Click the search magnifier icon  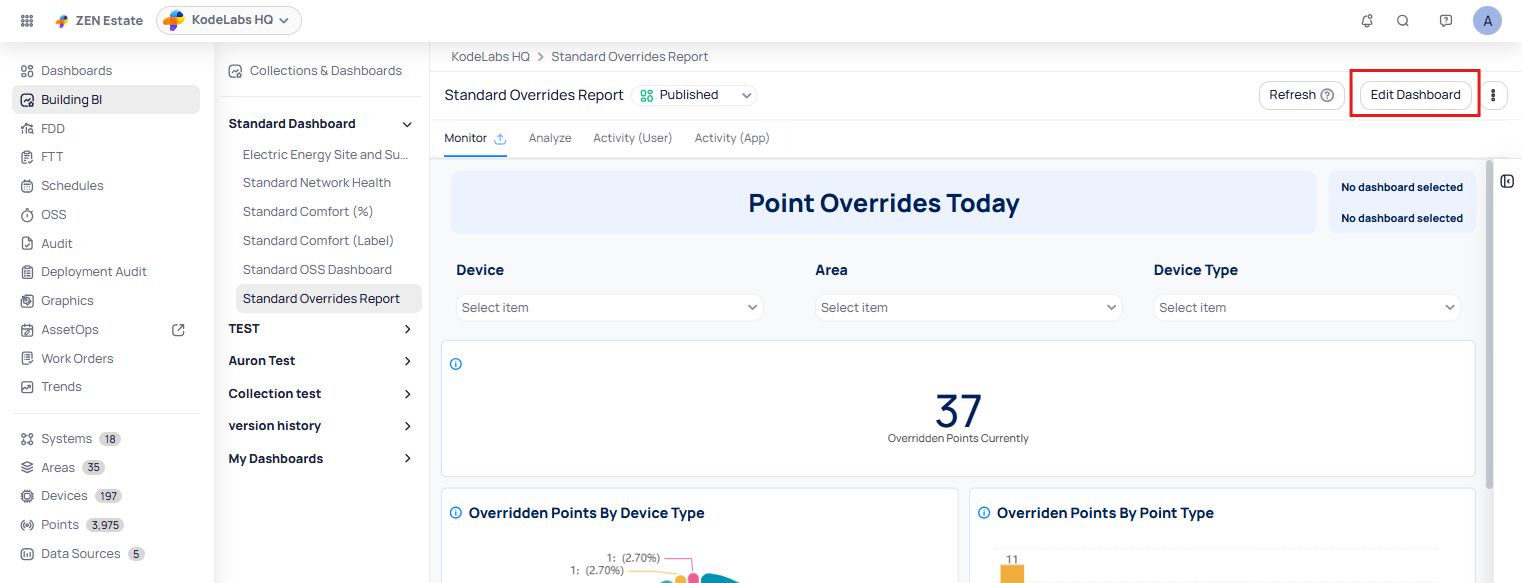pyautogui.click(x=1403, y=21)
